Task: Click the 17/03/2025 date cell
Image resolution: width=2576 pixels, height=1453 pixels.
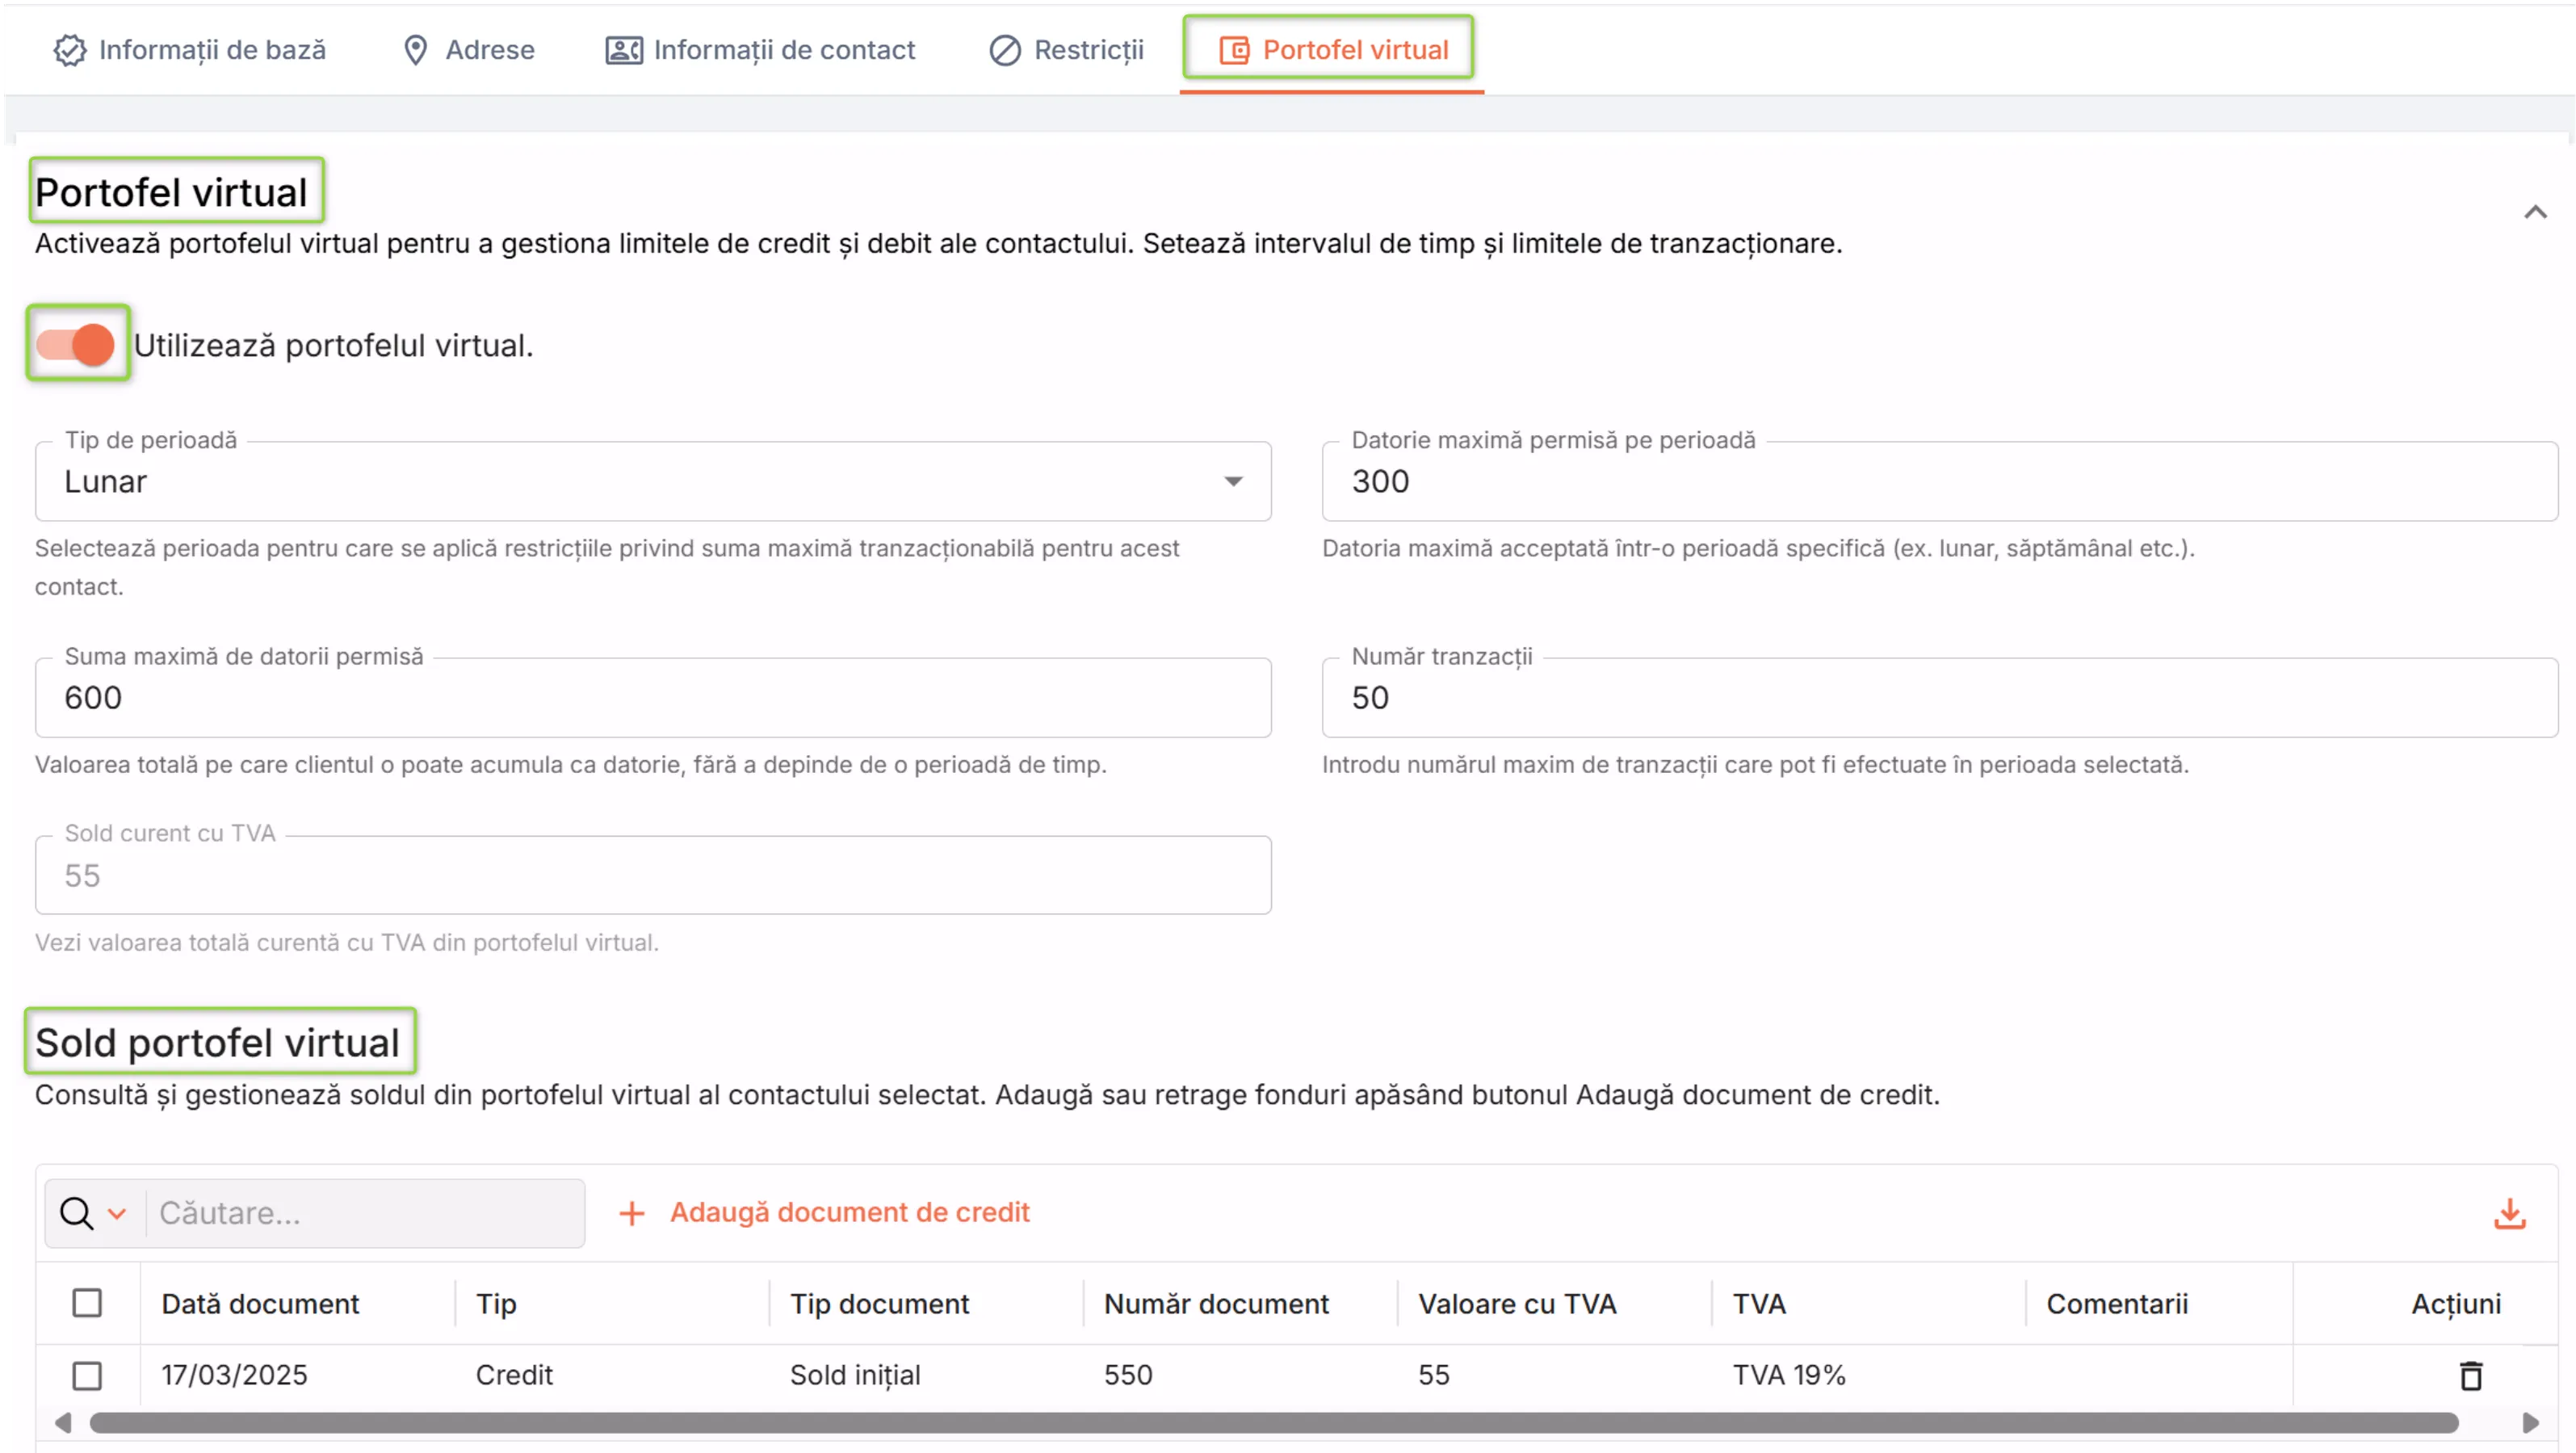Action: point(234,1375)
